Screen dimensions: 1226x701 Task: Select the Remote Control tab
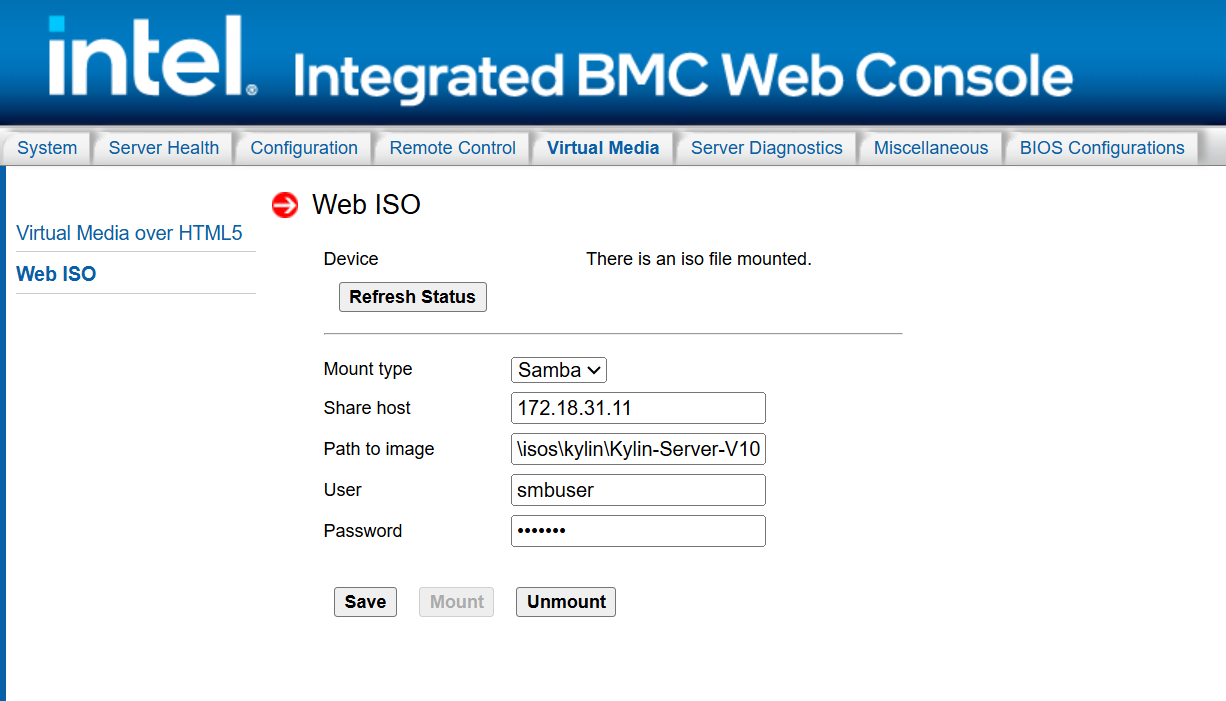[453, 148]
